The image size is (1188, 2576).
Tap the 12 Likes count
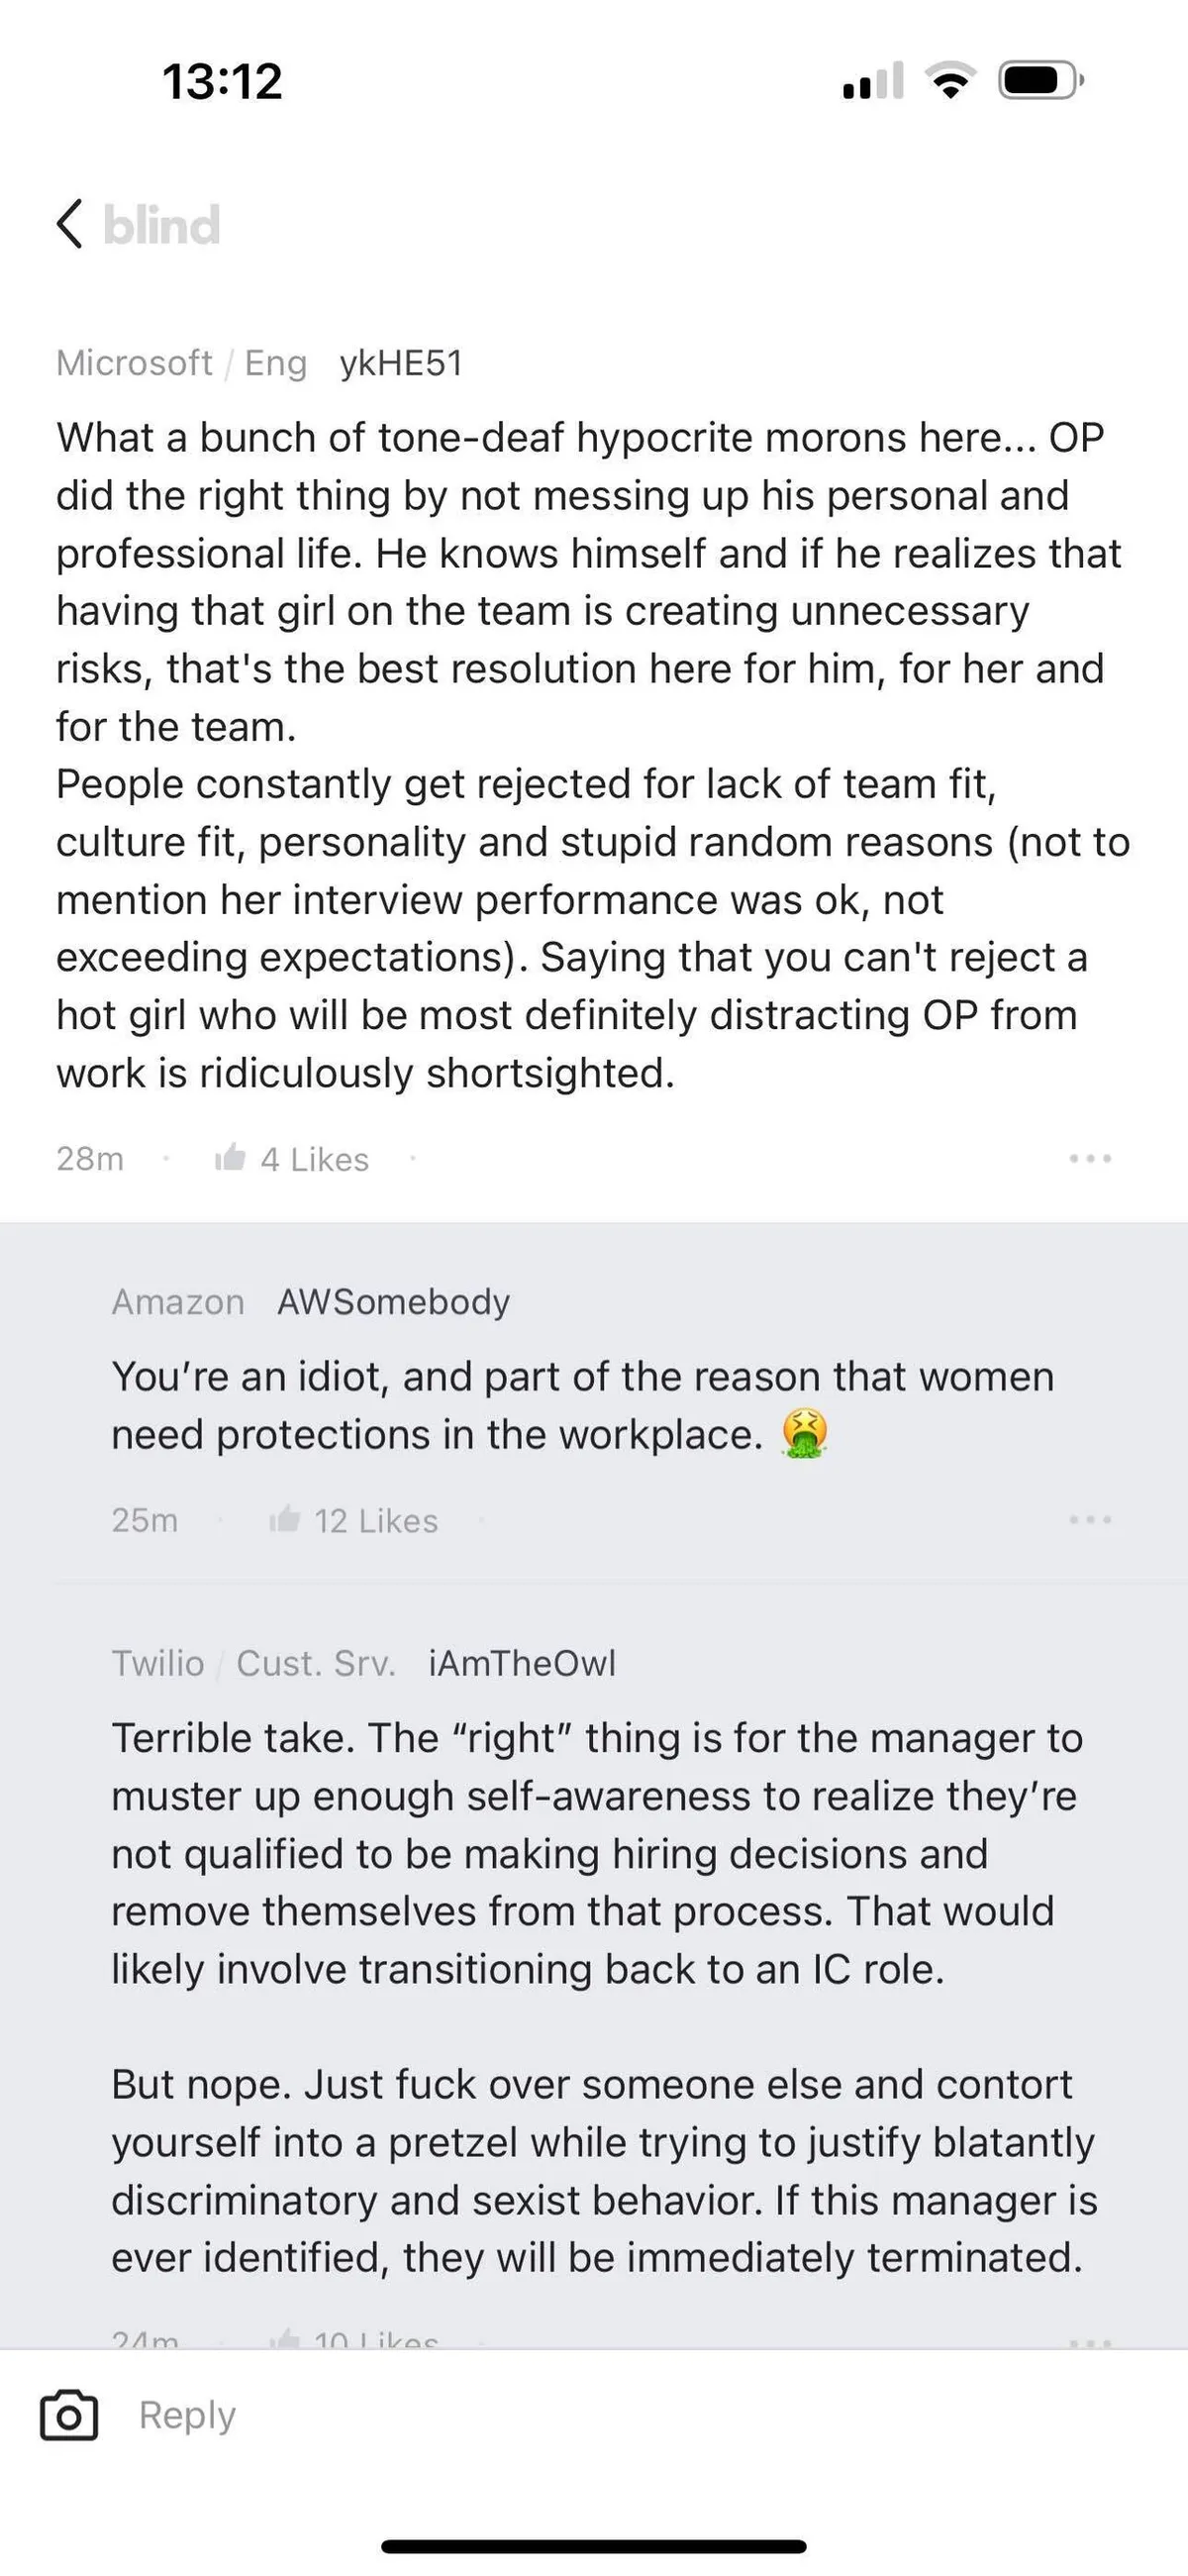pos(376,1521)
